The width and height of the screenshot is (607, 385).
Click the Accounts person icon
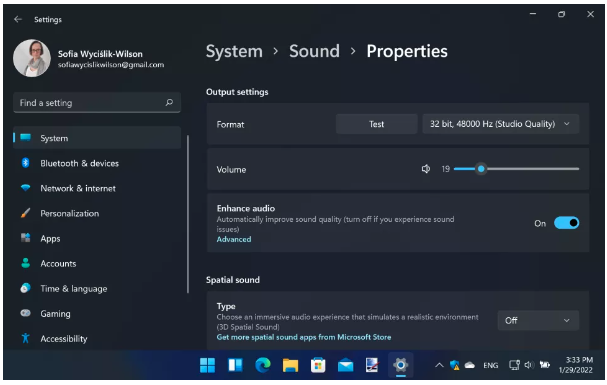pos(26,263)
